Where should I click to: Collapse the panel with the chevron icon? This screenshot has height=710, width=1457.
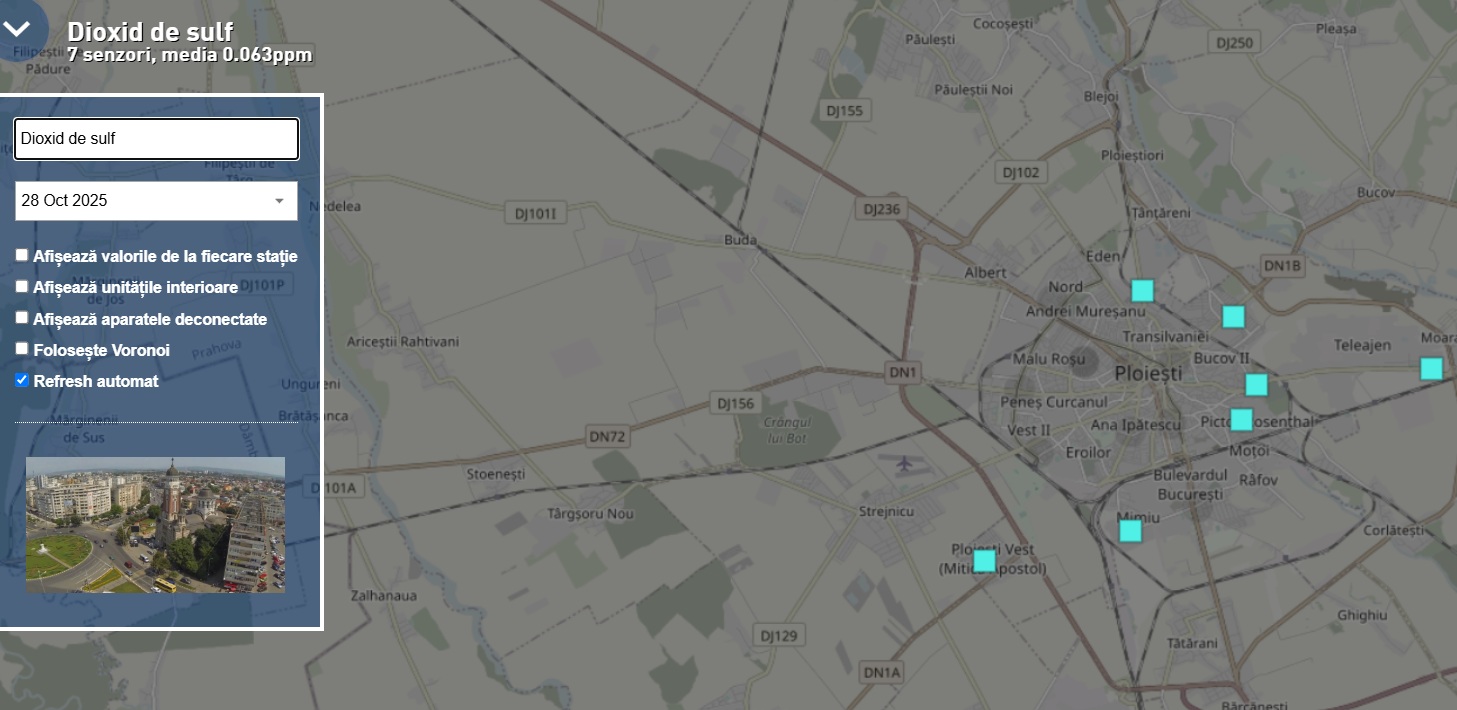click(x=17, y=28)
